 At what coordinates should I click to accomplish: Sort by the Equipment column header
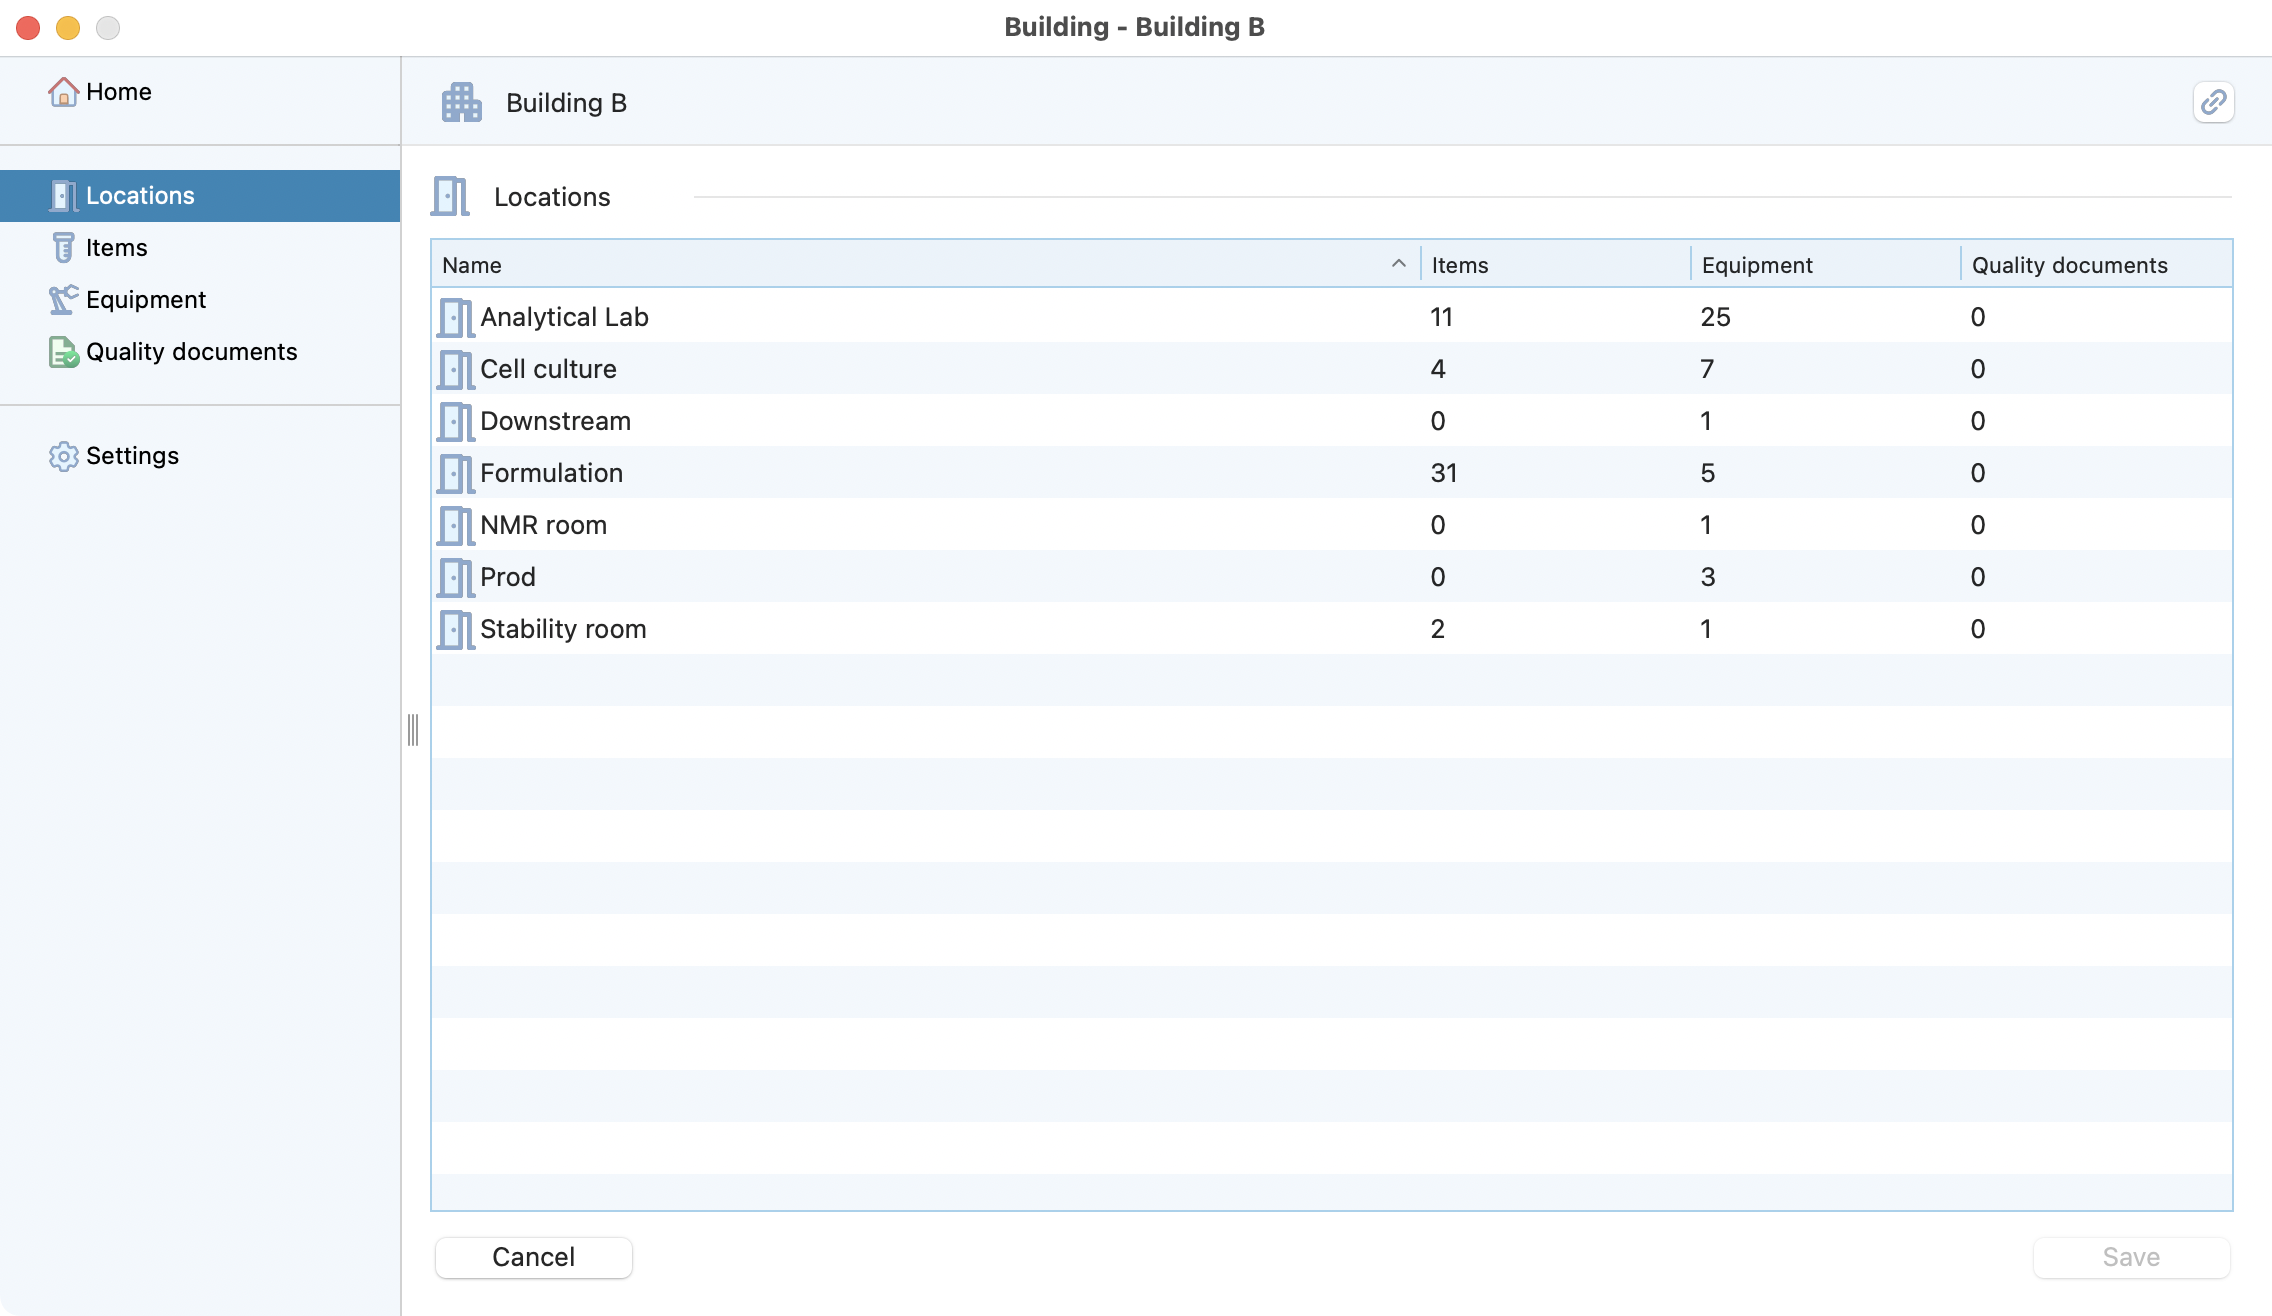(x=1826, y=265)
